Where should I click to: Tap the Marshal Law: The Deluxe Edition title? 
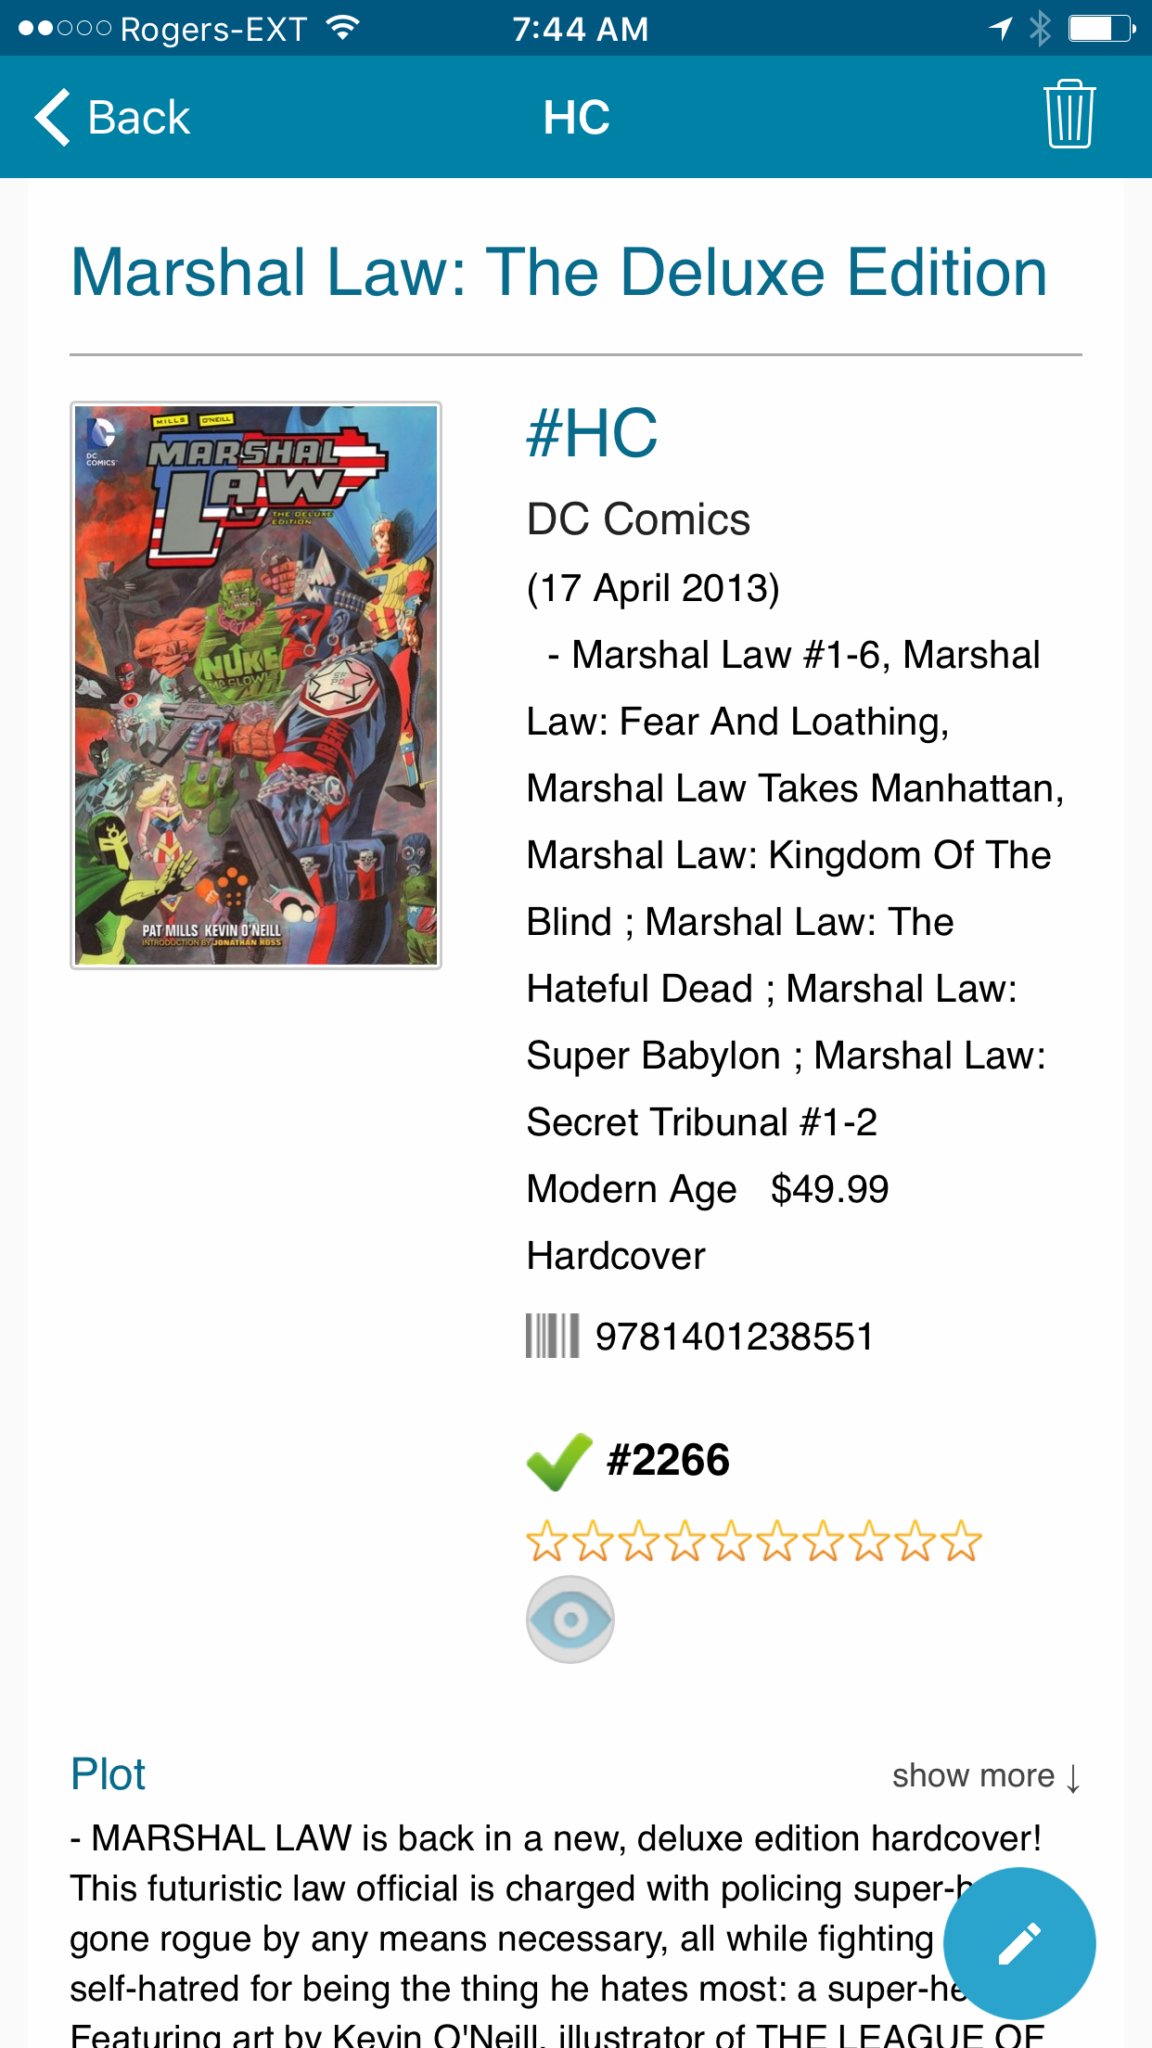[559, 272]
